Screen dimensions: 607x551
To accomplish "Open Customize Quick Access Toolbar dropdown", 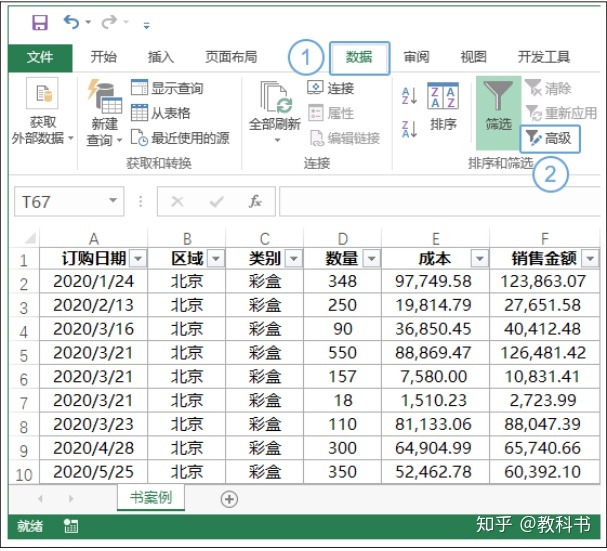I will (146, 26).
